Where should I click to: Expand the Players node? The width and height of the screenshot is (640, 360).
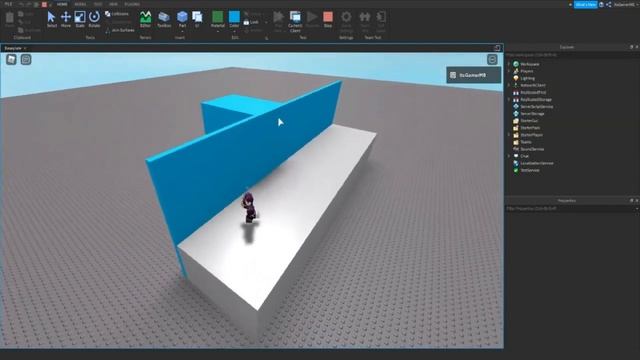click(x=509, y=71)
